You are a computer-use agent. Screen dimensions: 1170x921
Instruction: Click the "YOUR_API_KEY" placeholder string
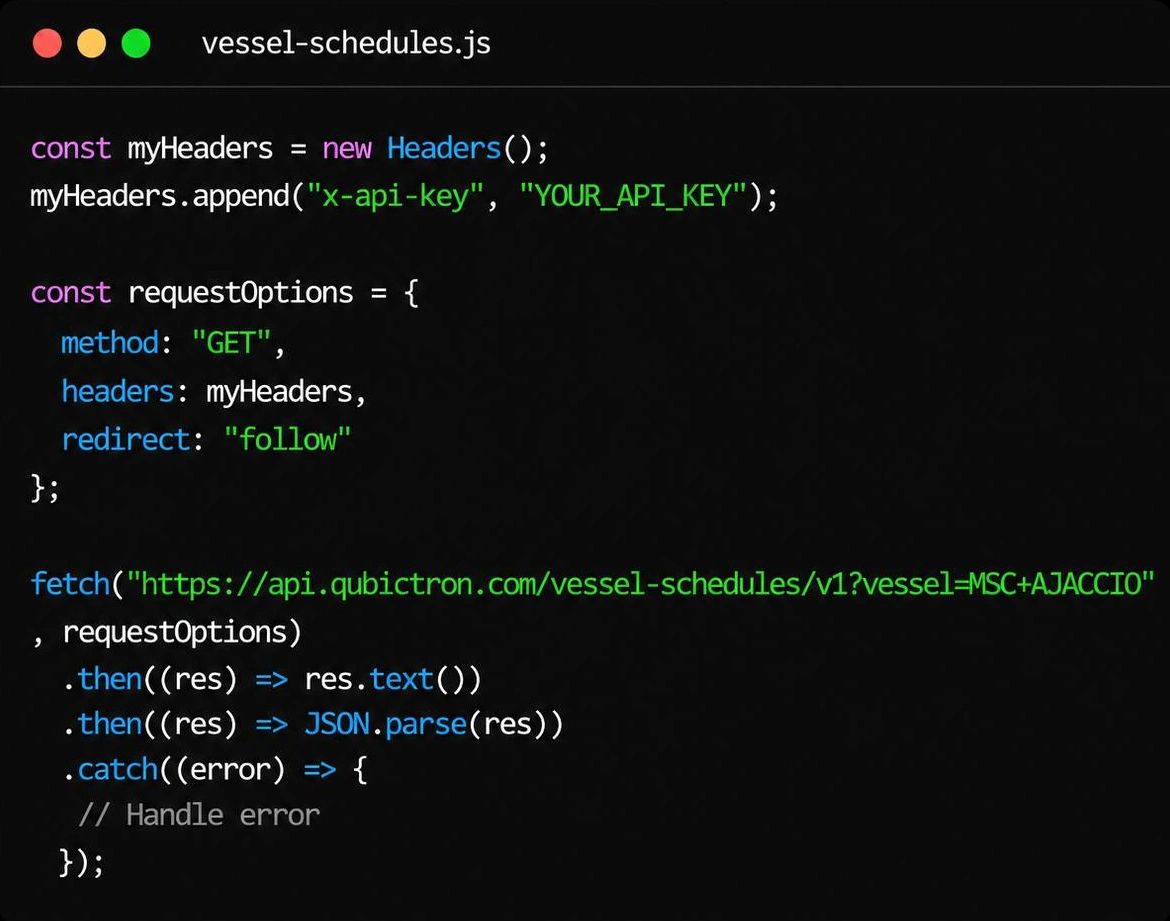633,196
